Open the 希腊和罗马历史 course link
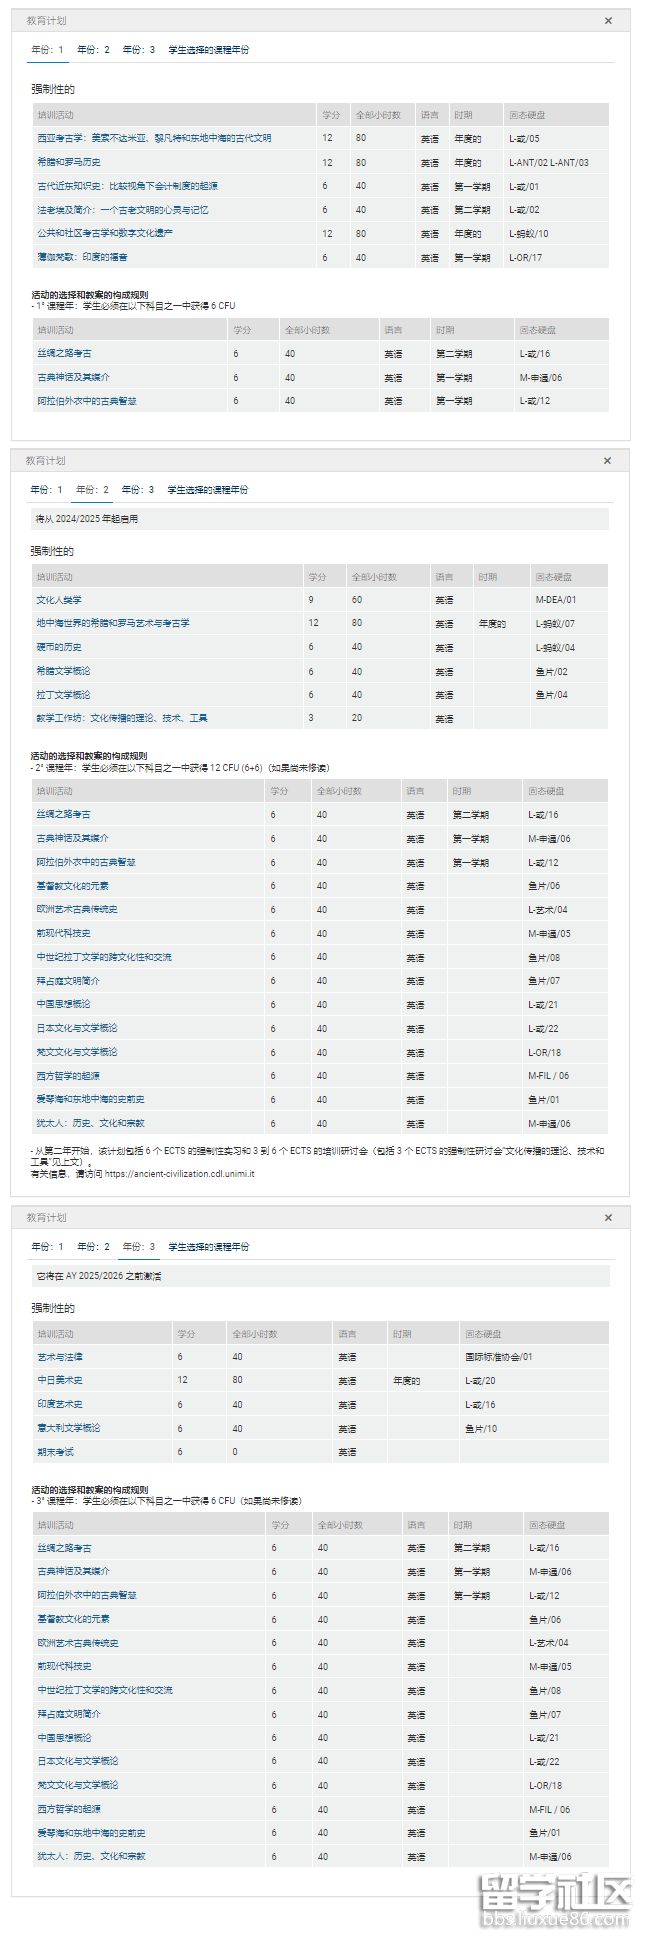The height and width of the screenshot is (1941, 646). tap(69, 162)
